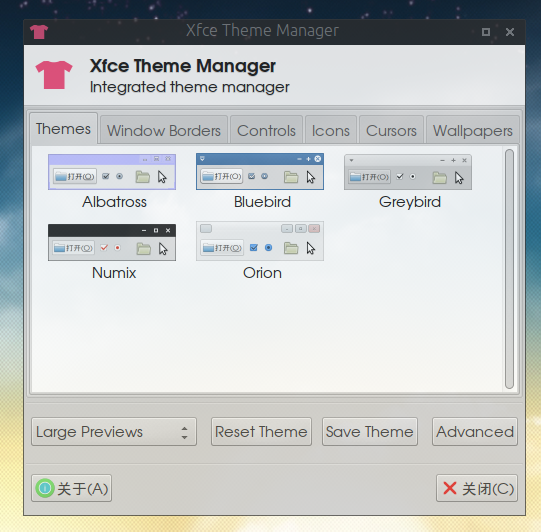Select the Albatross theme preview
This screenshot has height=532, width=541.
(x=112, y=172)
